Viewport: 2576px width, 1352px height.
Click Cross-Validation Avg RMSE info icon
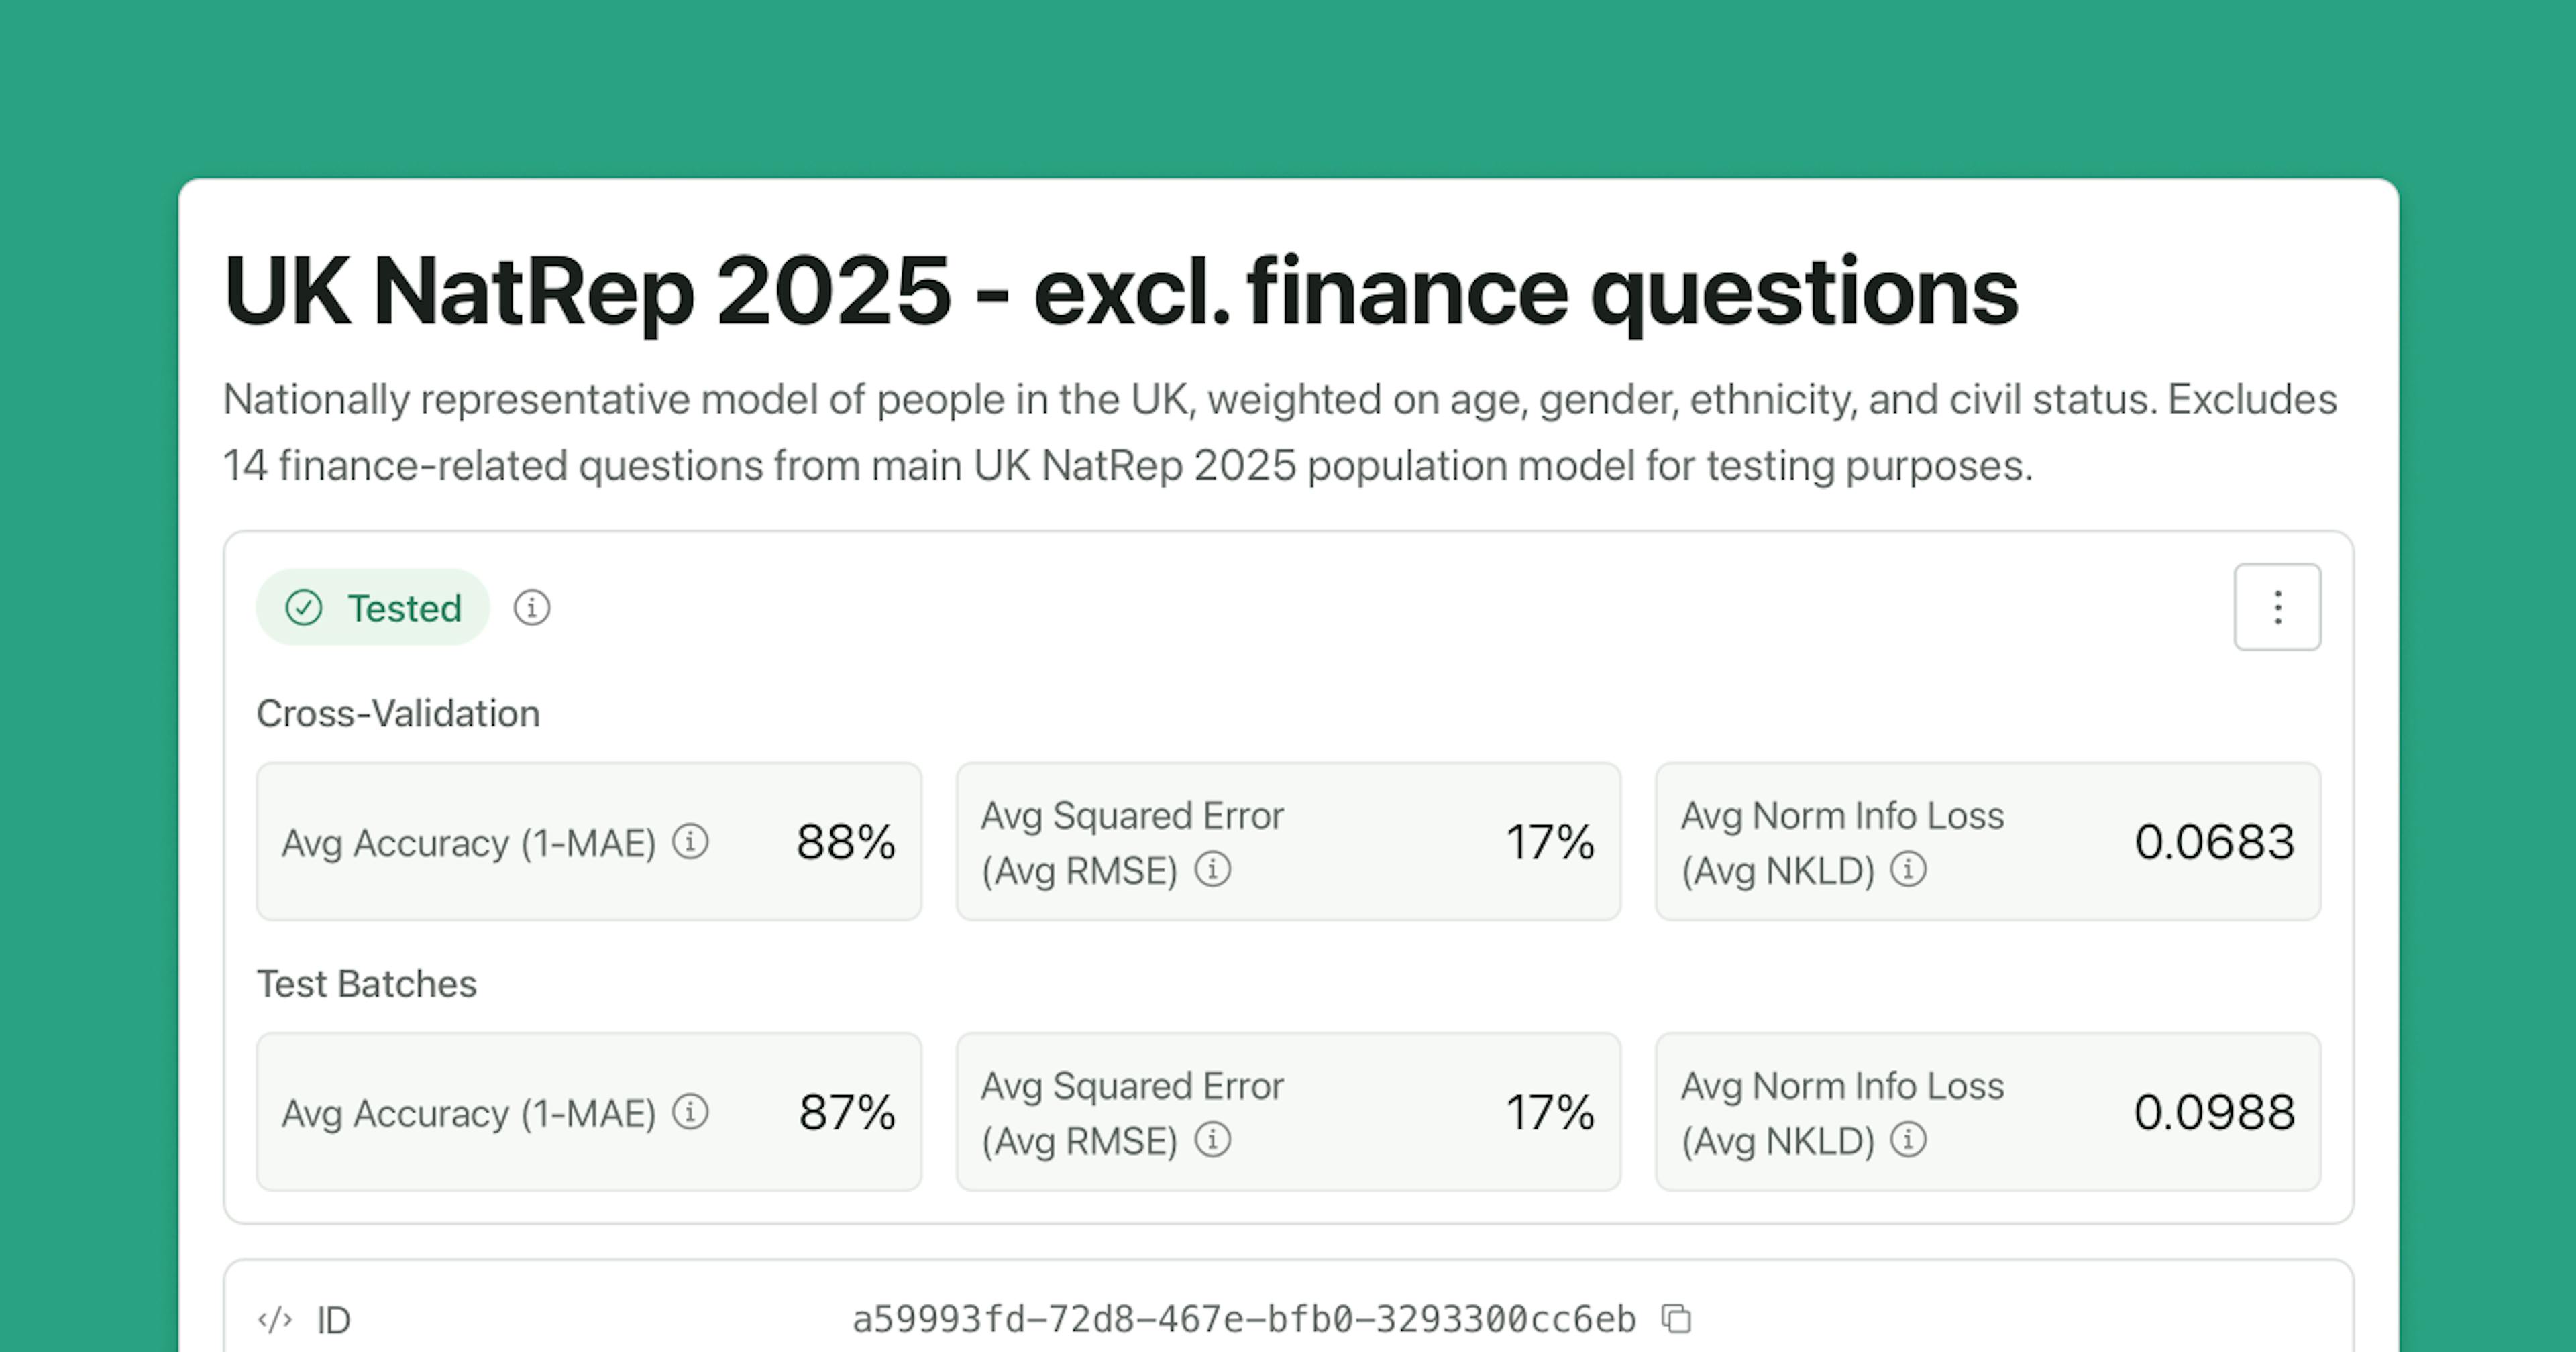point(1212,869)
